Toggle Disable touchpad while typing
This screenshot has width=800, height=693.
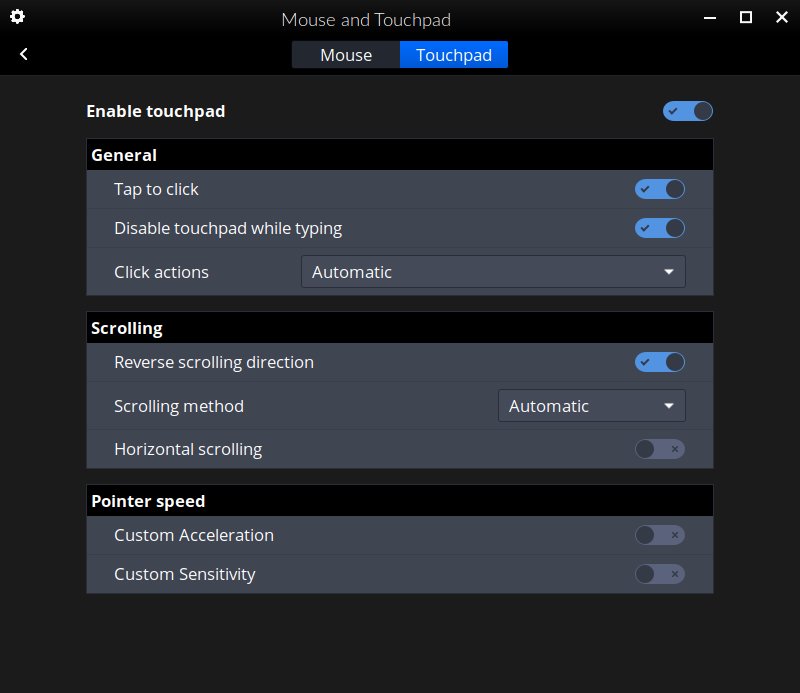(x=660, y=228)
